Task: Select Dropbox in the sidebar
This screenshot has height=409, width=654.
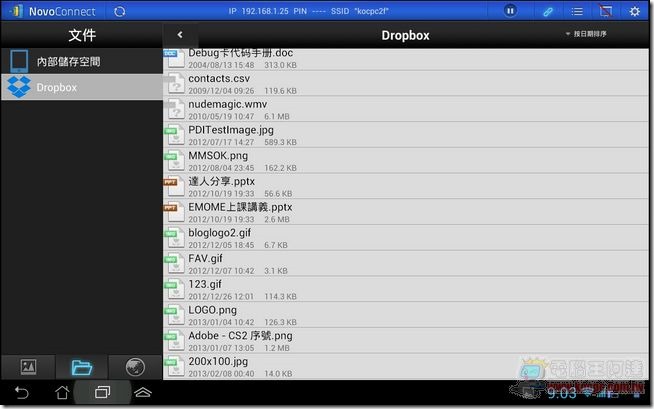Action: coord(82,87)
